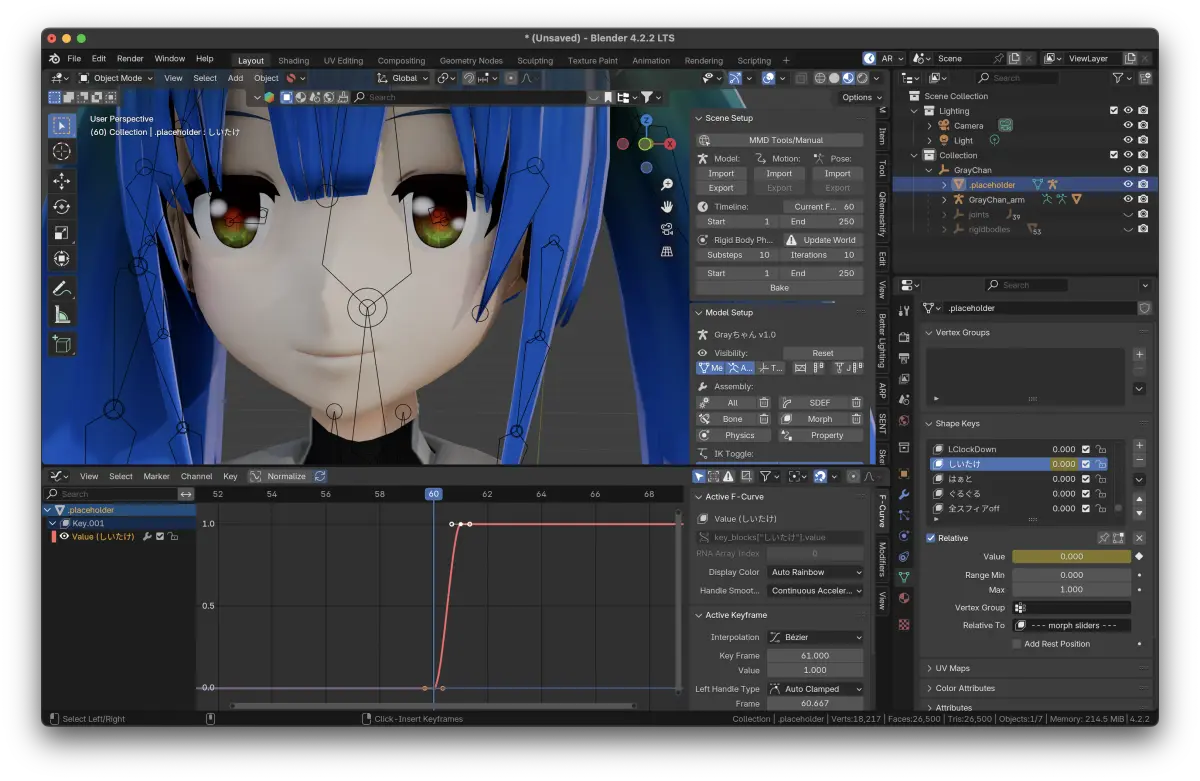Switch perspective/orthographic grid icon
The height and width of the screenshot is (781, 1200).
coord(667,251)
